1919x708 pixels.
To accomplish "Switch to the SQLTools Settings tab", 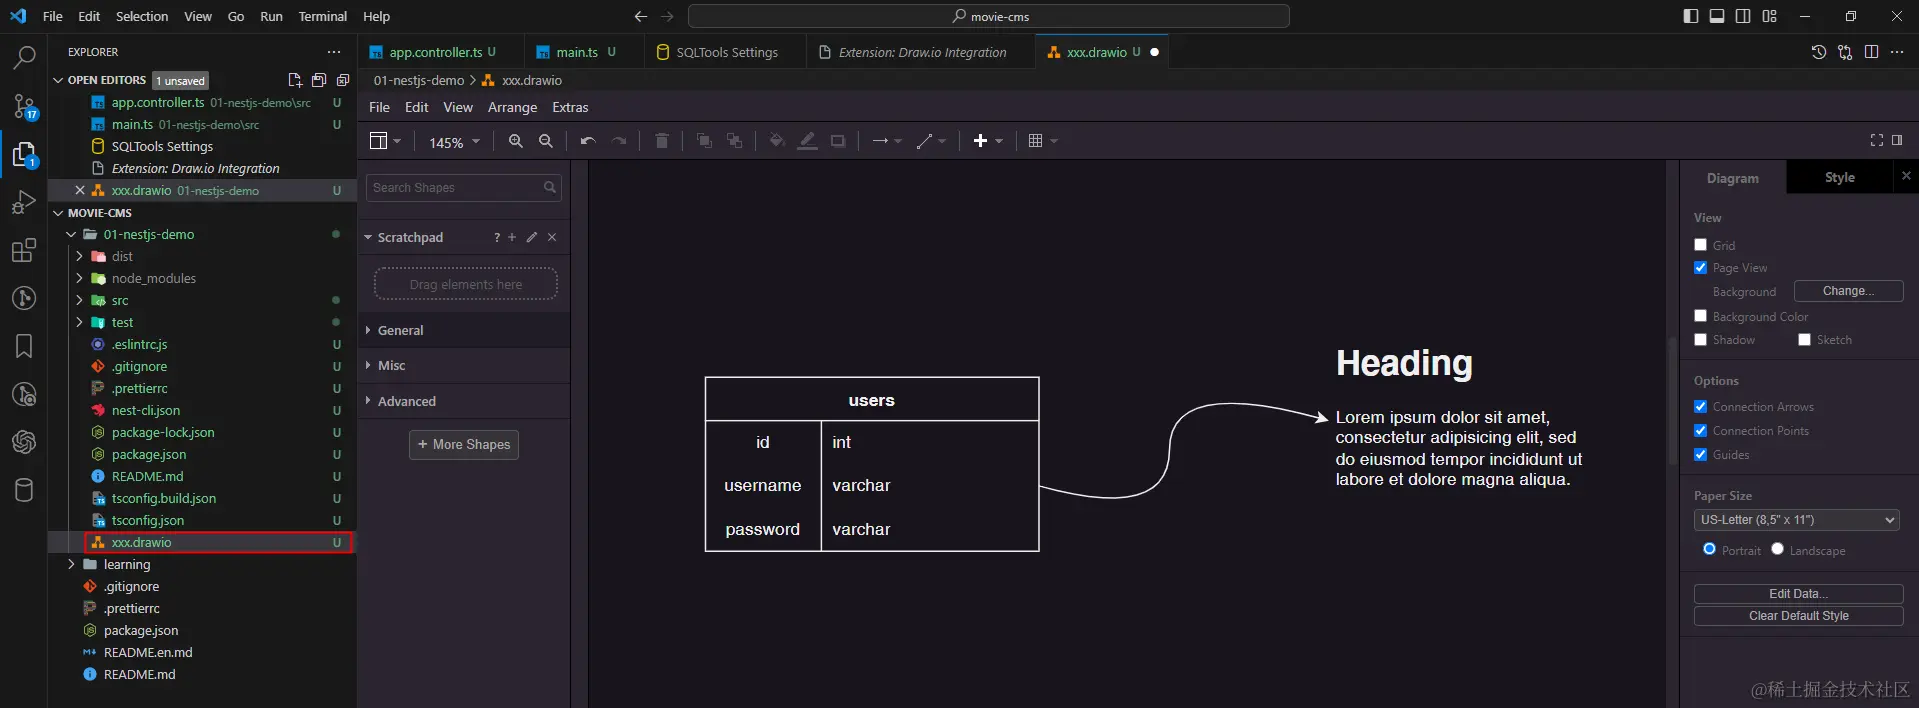I will pyautogui.click(x=726, y=52).
